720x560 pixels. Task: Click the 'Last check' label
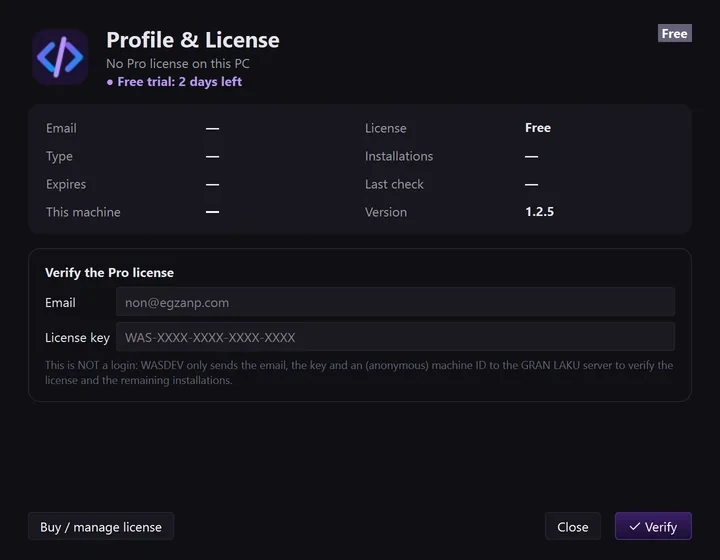click(394, 184)
